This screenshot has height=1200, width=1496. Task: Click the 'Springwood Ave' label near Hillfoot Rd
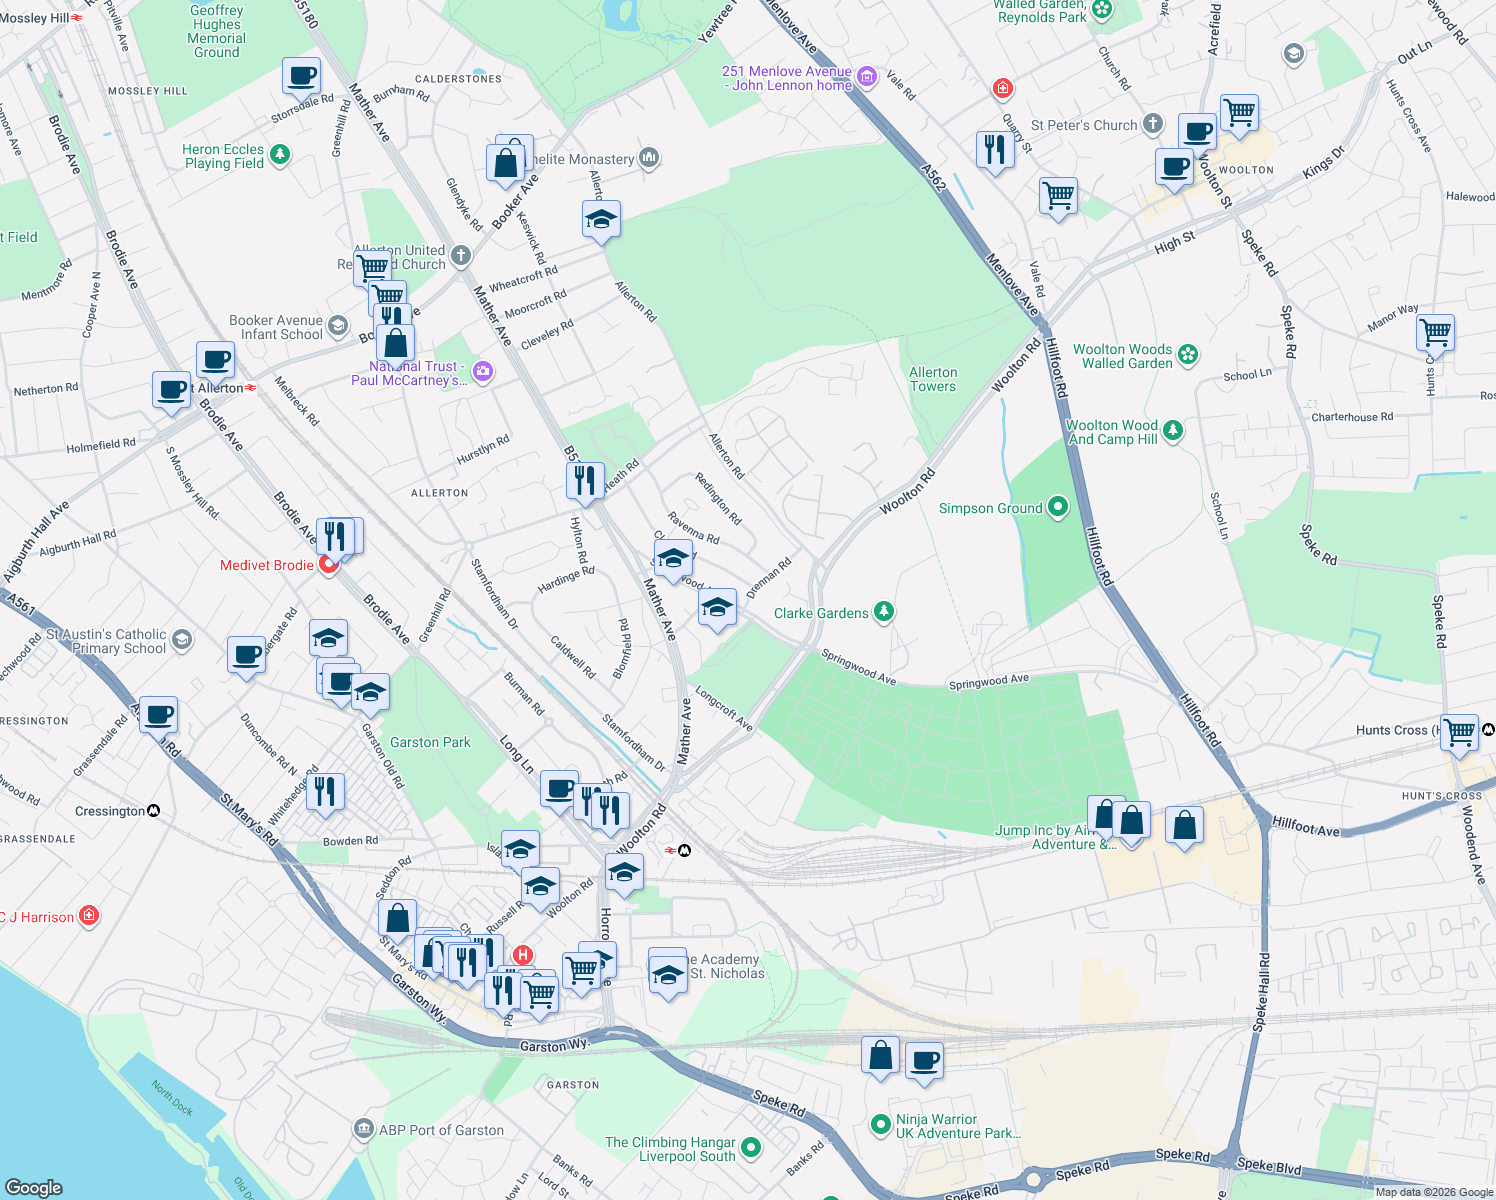coord(989,682)
